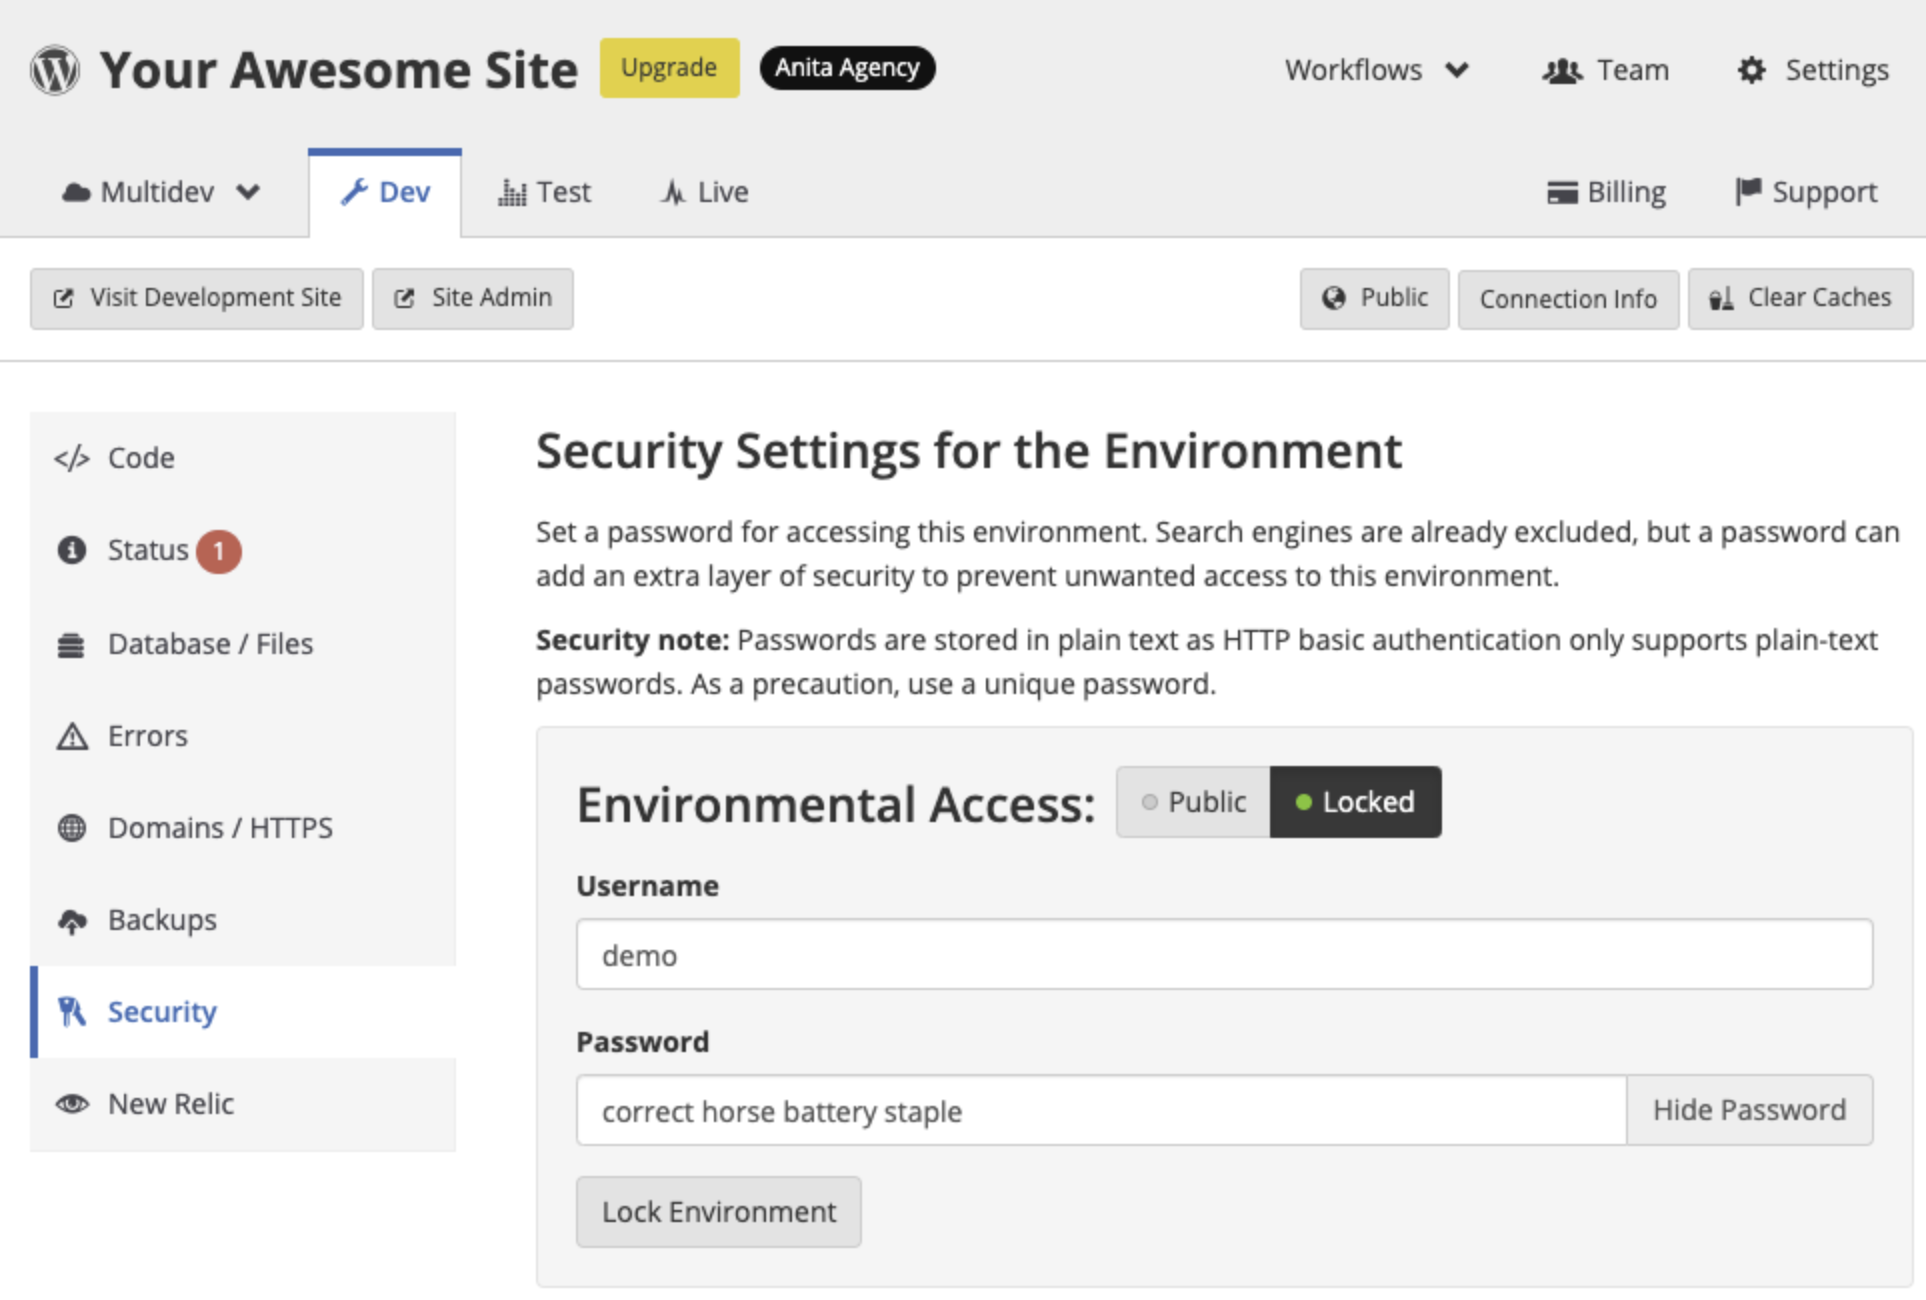Select the Security key icon in sidebar
Screen dimensions: 1926x1300
(x=71, y=1012)
